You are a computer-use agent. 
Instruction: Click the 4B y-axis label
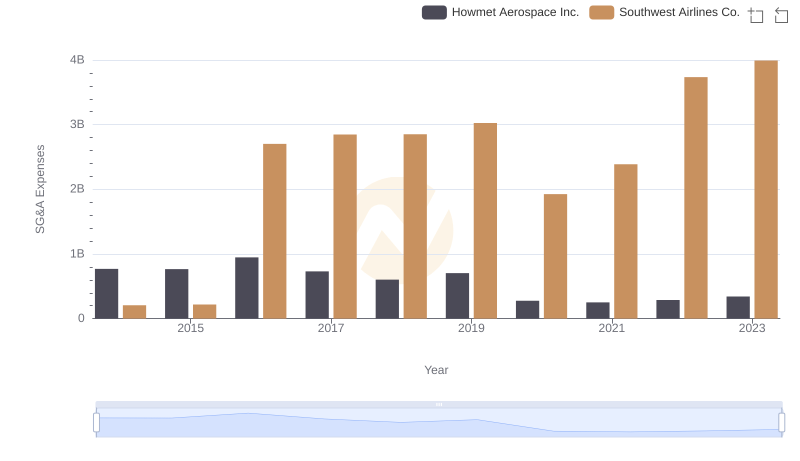point(77,60)
